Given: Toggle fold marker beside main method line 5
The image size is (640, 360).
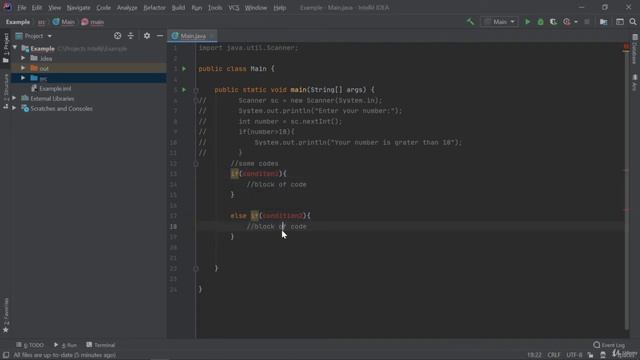Looking at the screenshot, I should point(196,90).
